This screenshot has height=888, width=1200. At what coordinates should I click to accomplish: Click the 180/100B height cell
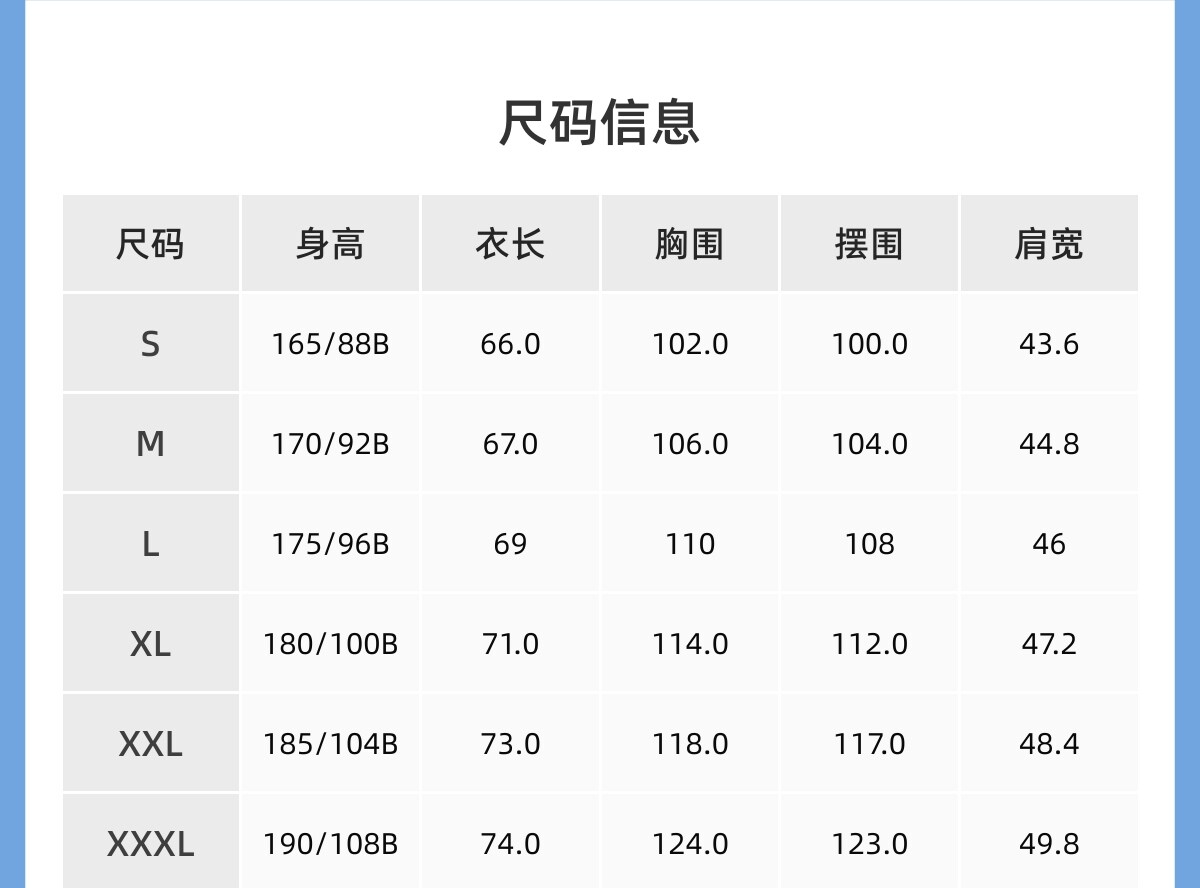pos(330,644)
